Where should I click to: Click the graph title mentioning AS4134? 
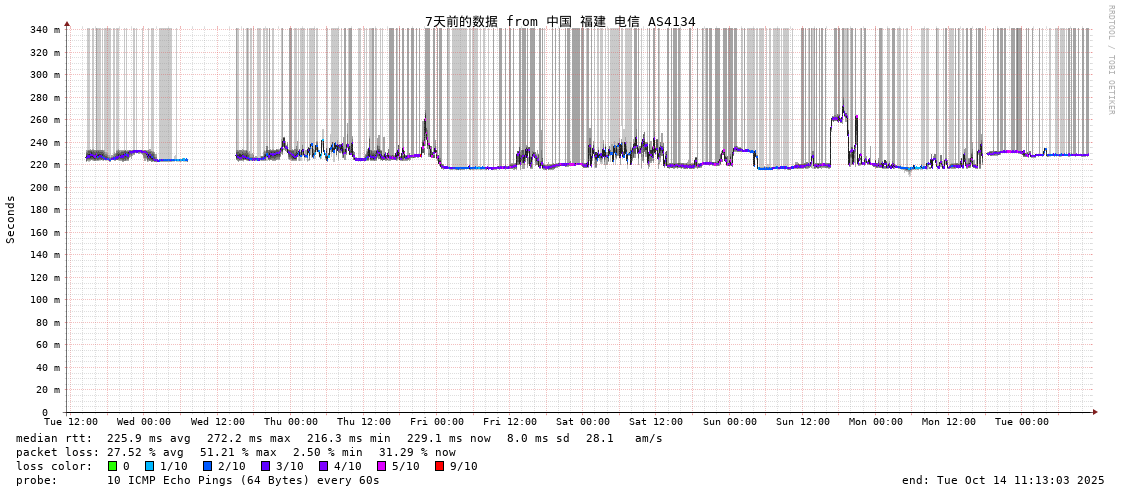point(560,21)
